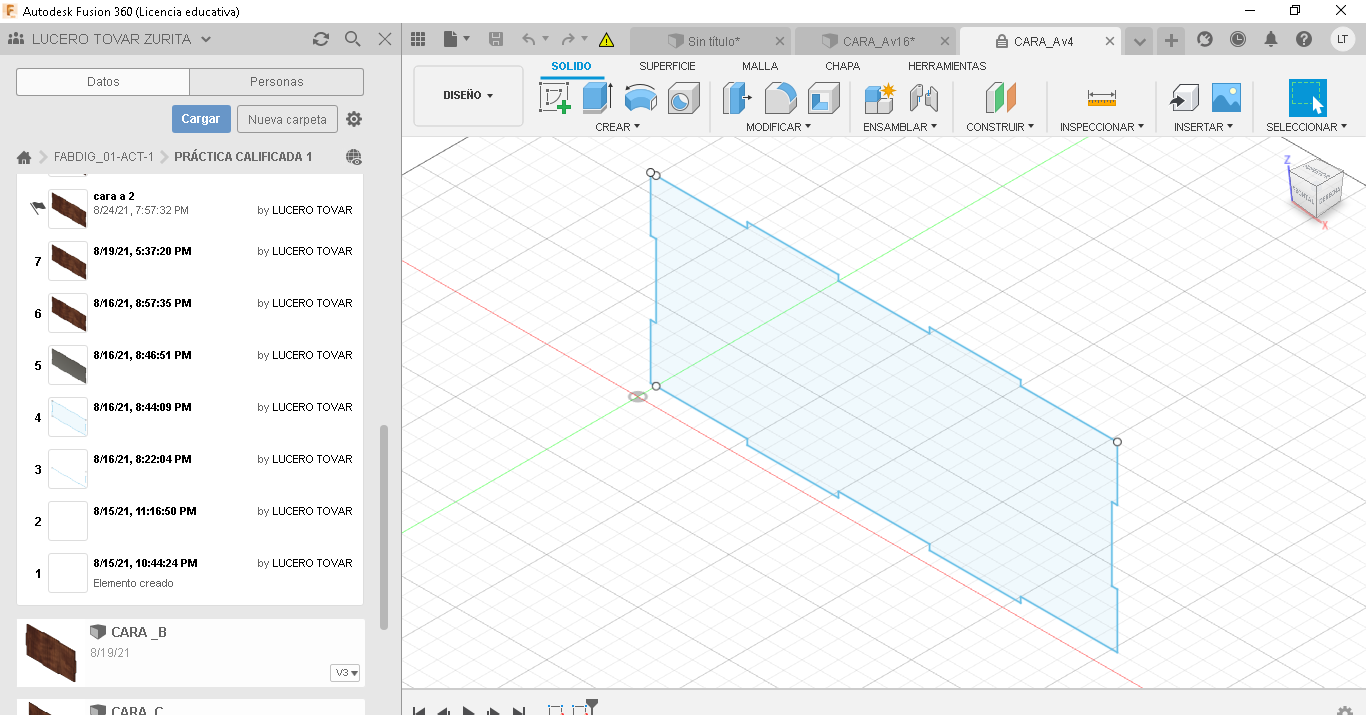Expand the MODIFICAR dropdown menu
Viewport: 1366px width, 715px height.
coord(778,127)
